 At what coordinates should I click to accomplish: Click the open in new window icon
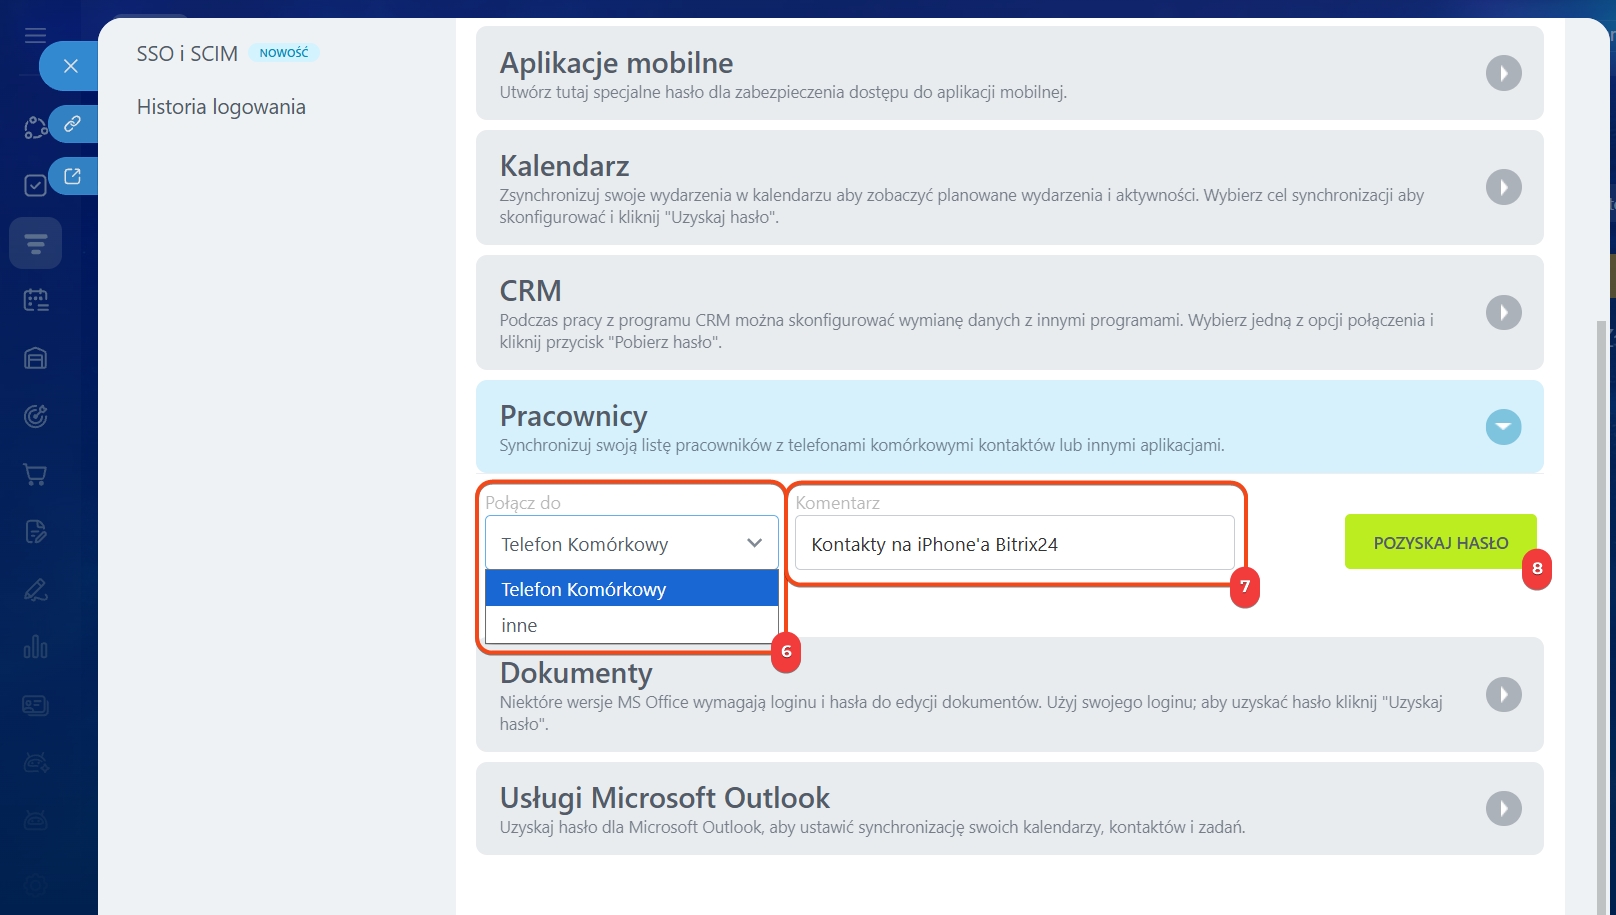click(72, 177)
